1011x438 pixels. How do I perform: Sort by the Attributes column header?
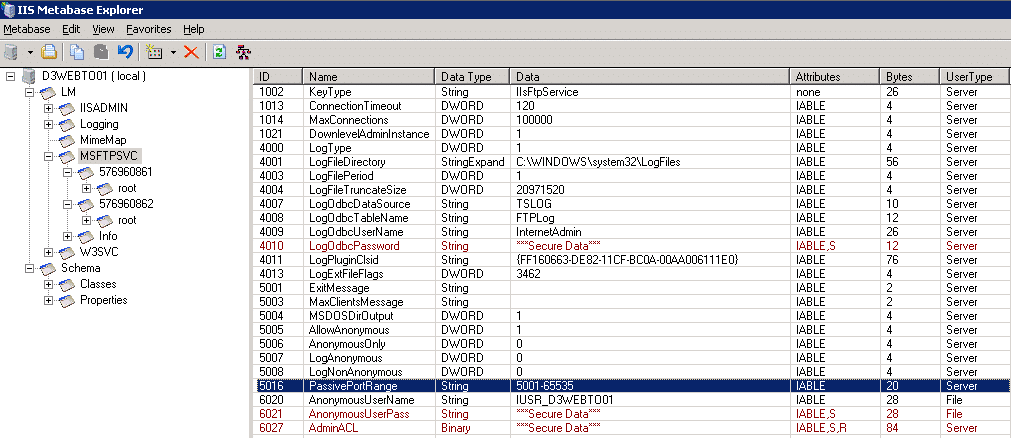tap(836, 77)
